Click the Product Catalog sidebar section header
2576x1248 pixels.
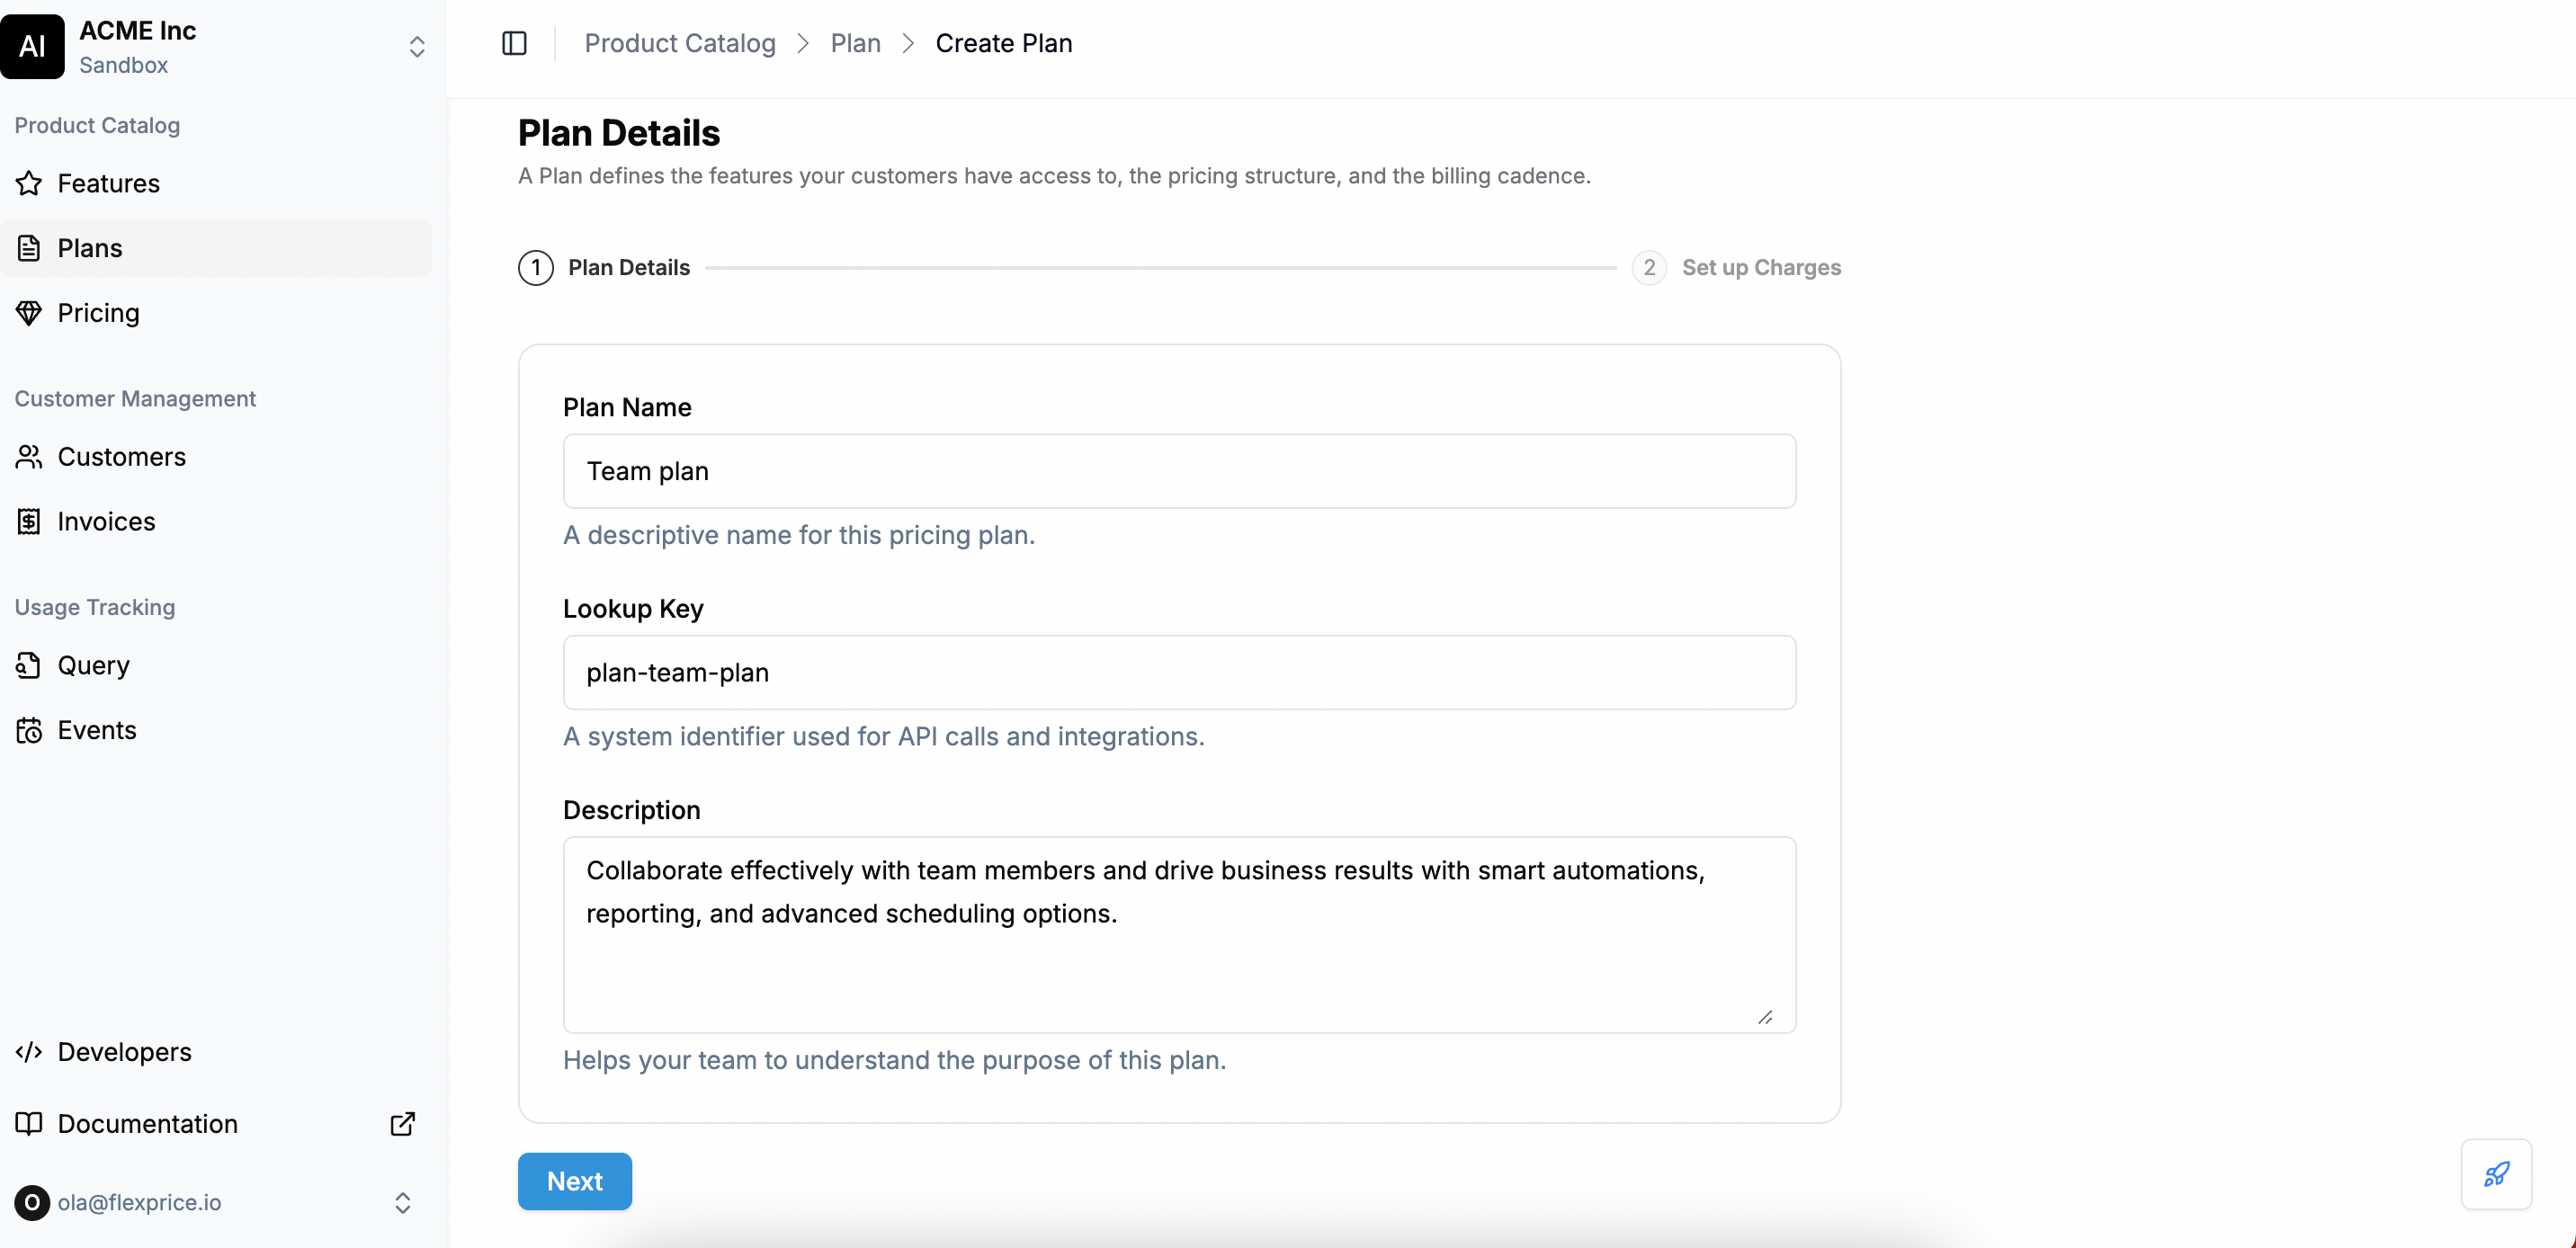(x=97, y=125)
